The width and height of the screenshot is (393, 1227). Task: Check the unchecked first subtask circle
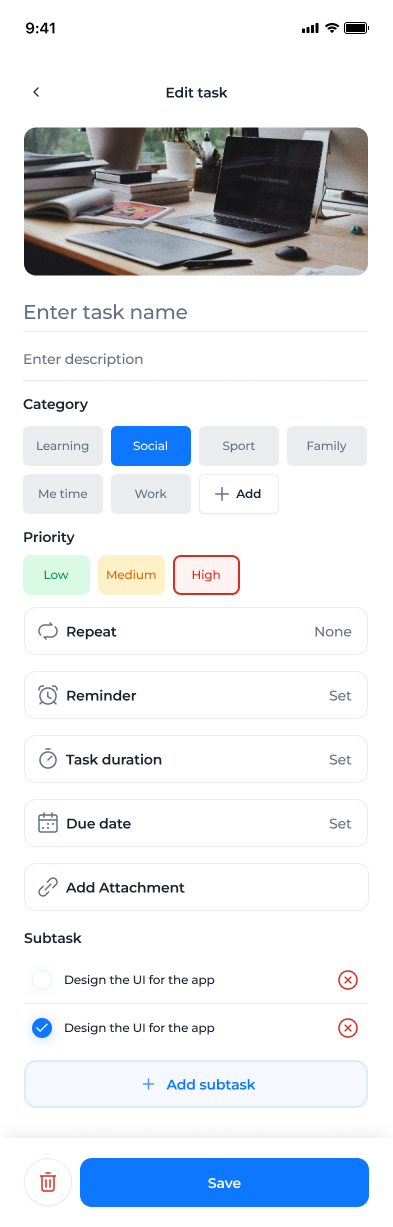pyautogui.click(x=42, y=980)
